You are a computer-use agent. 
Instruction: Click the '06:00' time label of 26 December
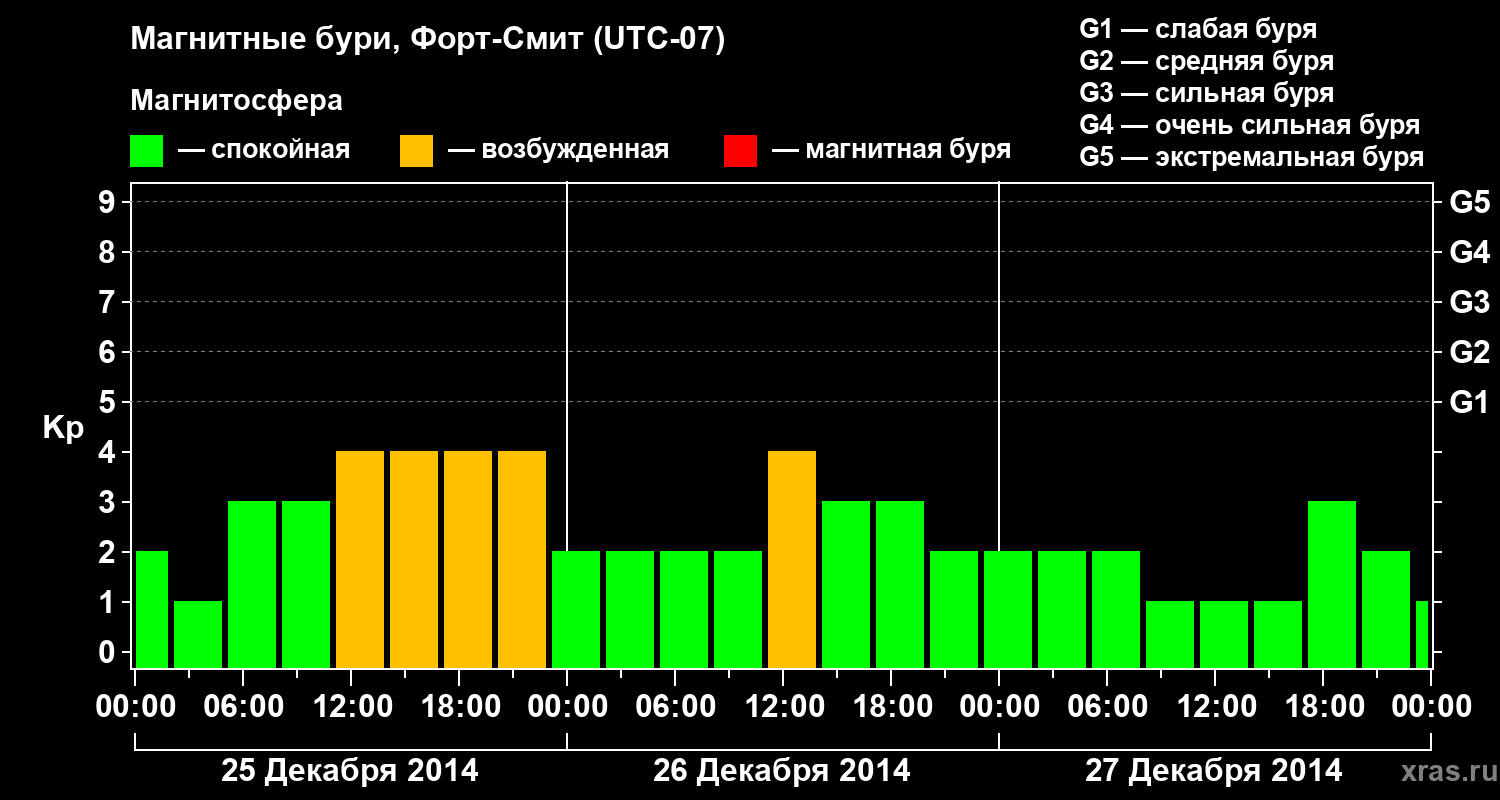click(676, 706)
